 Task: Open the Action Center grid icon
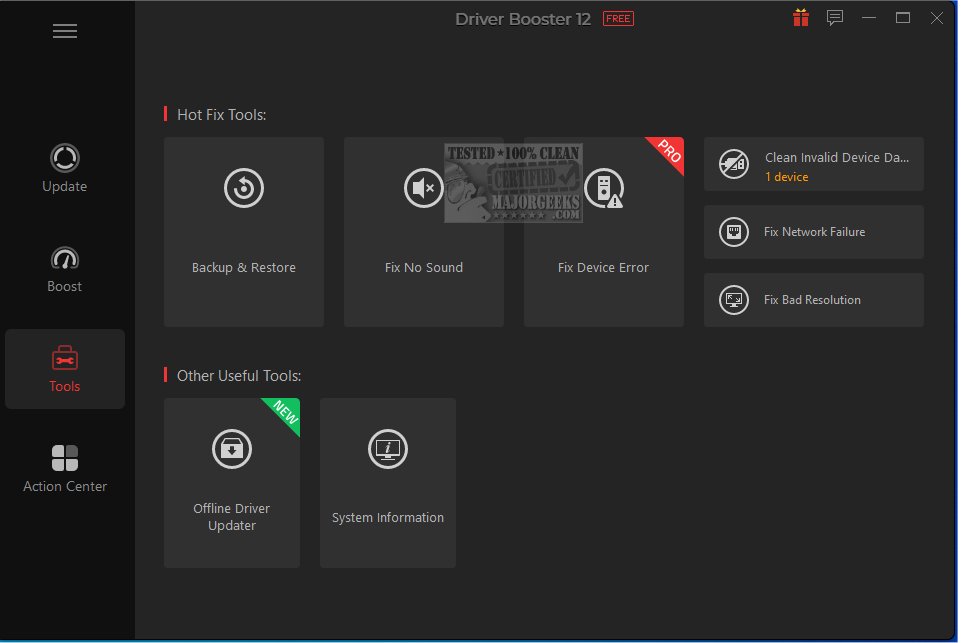64,458
